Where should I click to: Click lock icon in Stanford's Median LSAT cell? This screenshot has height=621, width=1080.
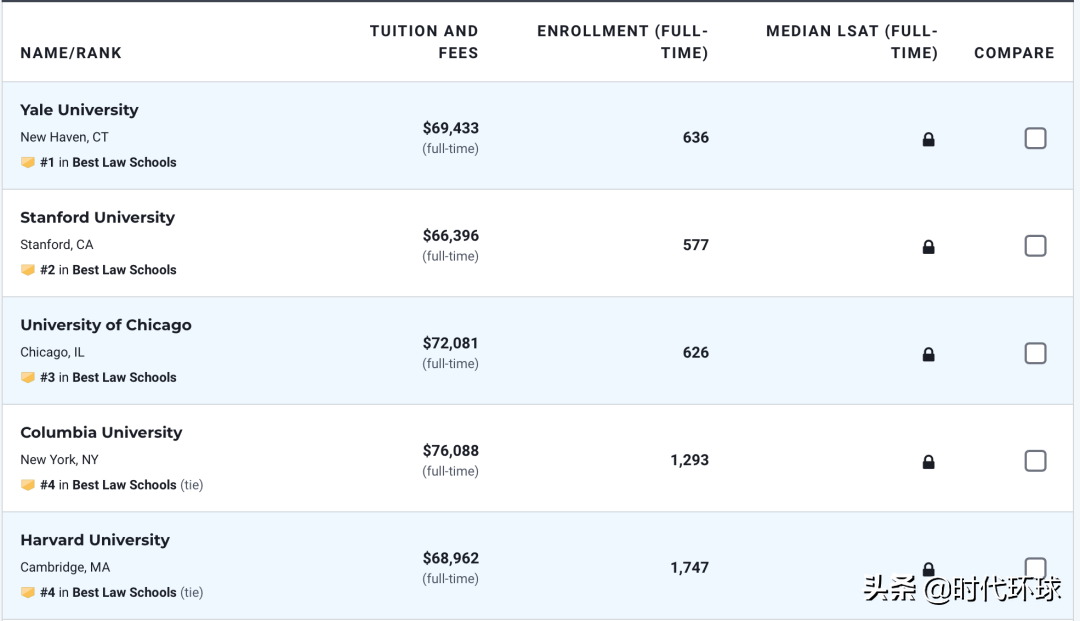click(x=928, y=247)
